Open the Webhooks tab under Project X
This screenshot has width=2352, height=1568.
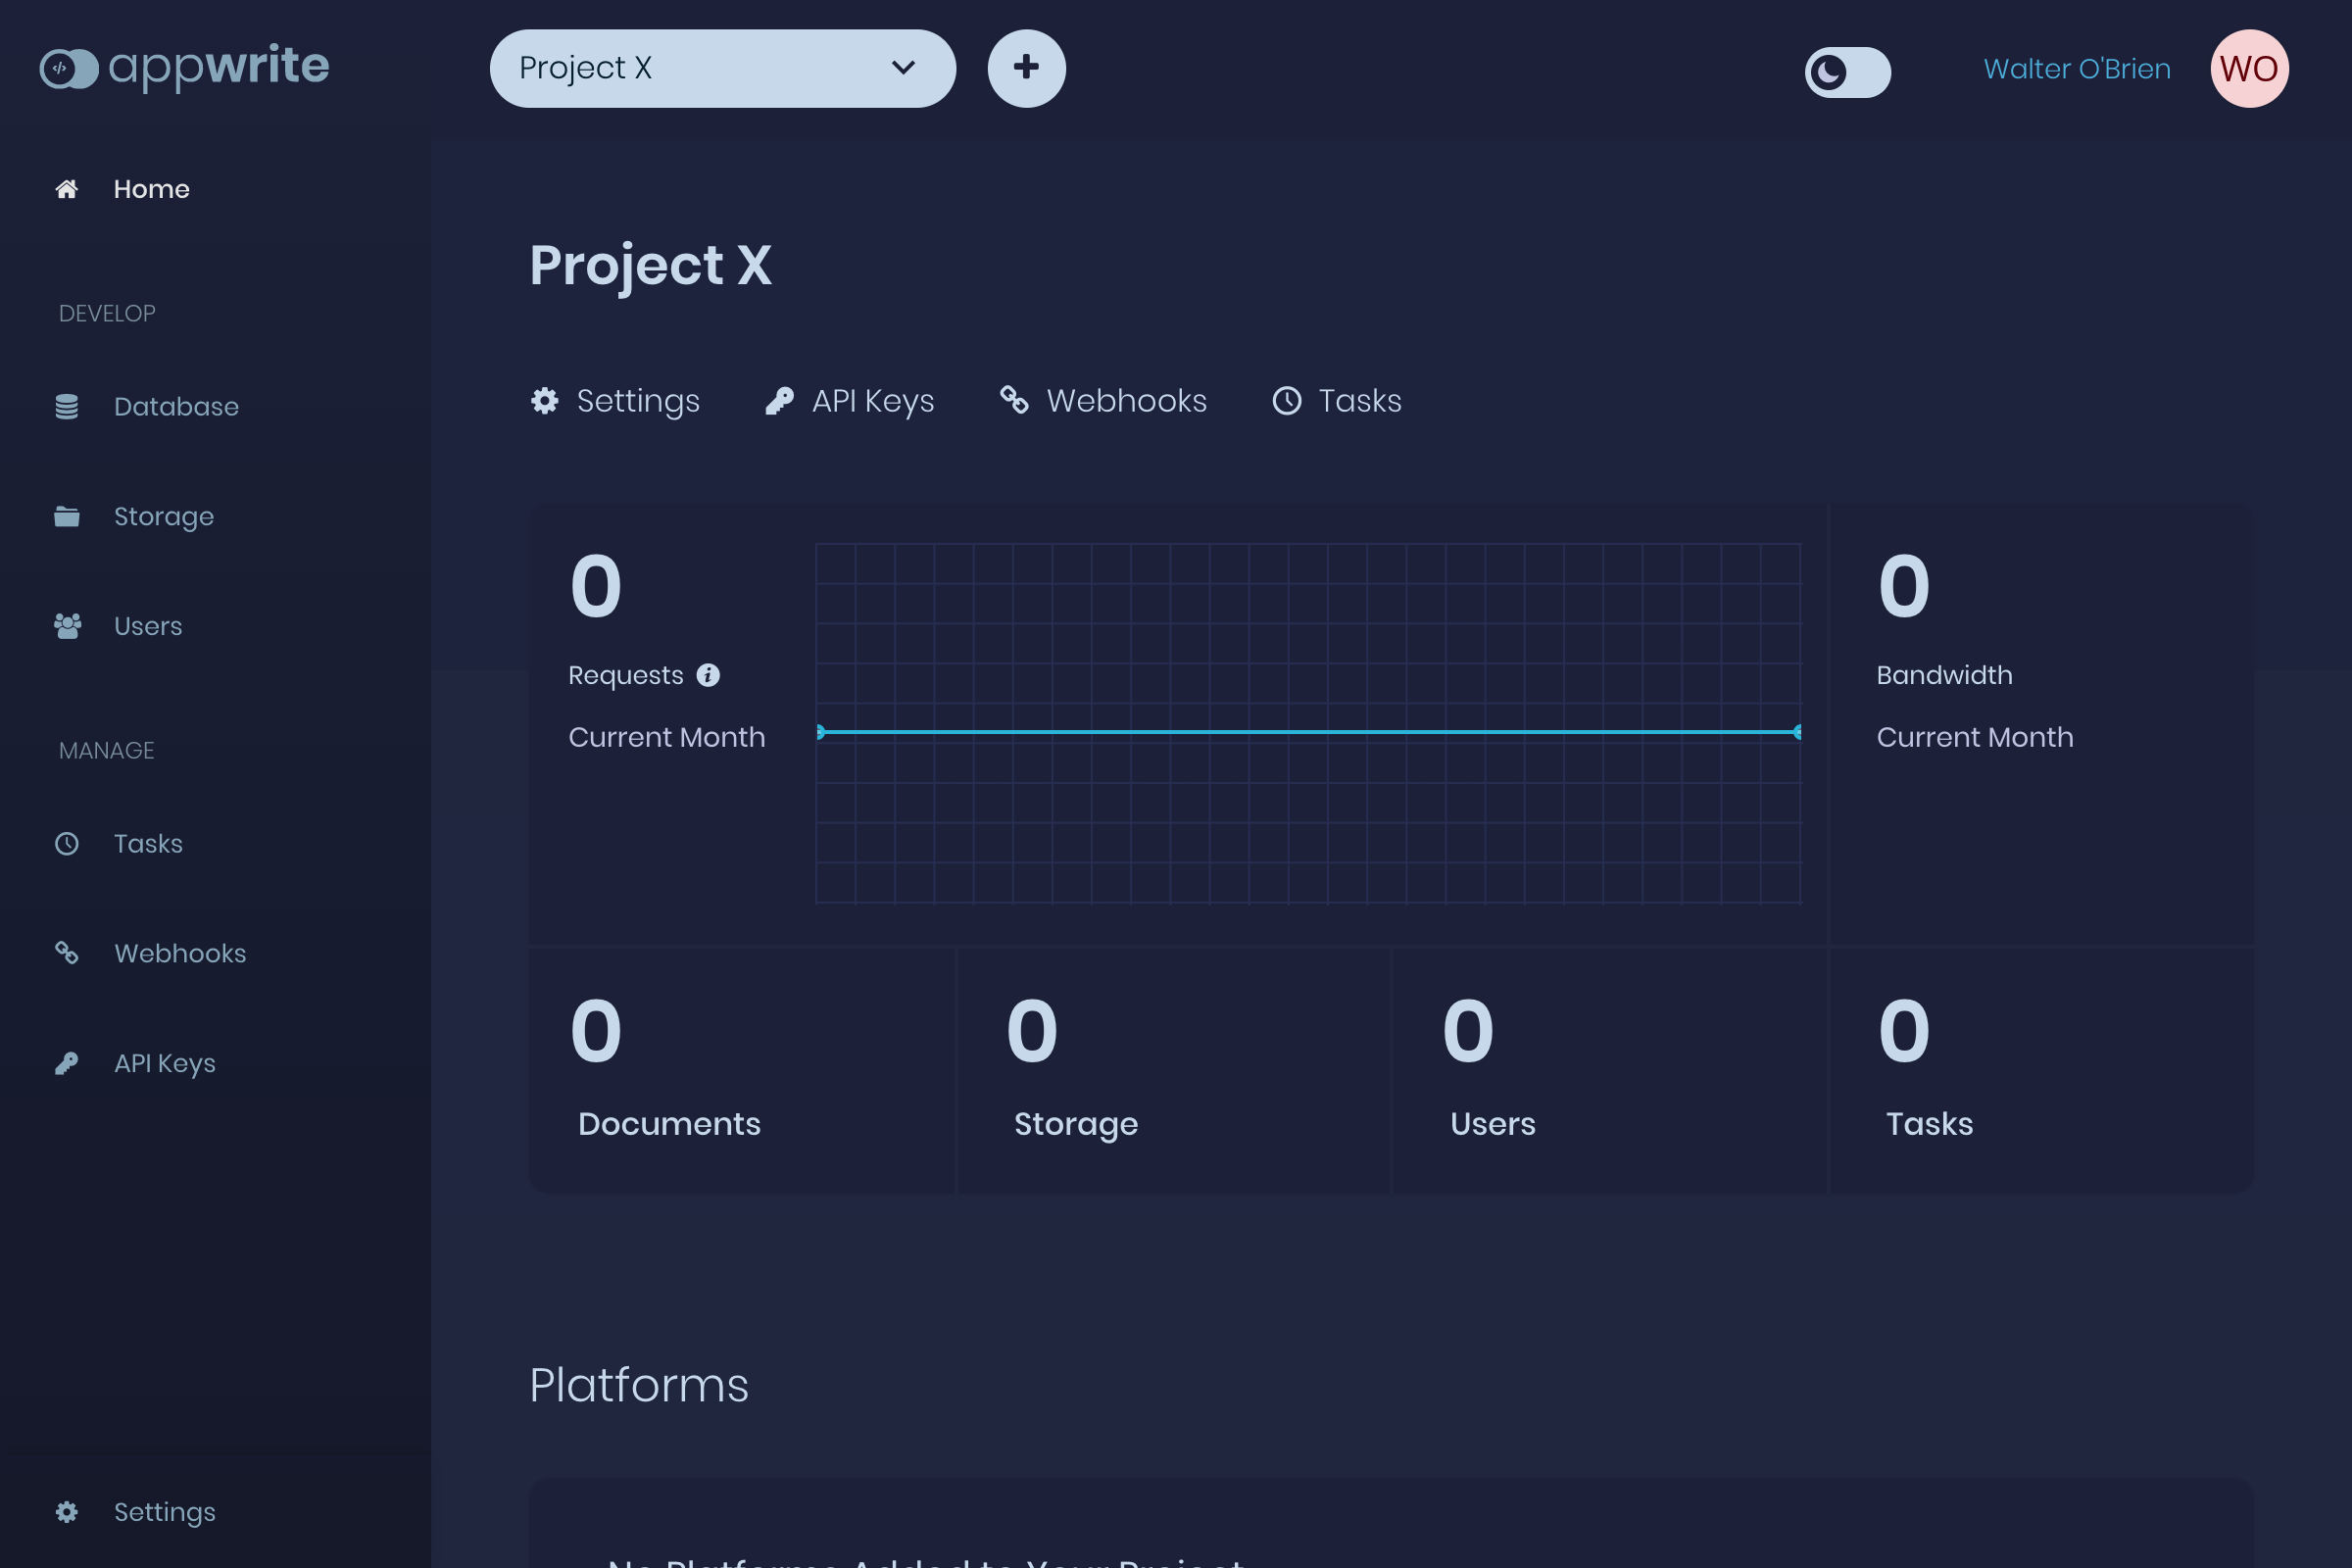(x=1104, y=401)
